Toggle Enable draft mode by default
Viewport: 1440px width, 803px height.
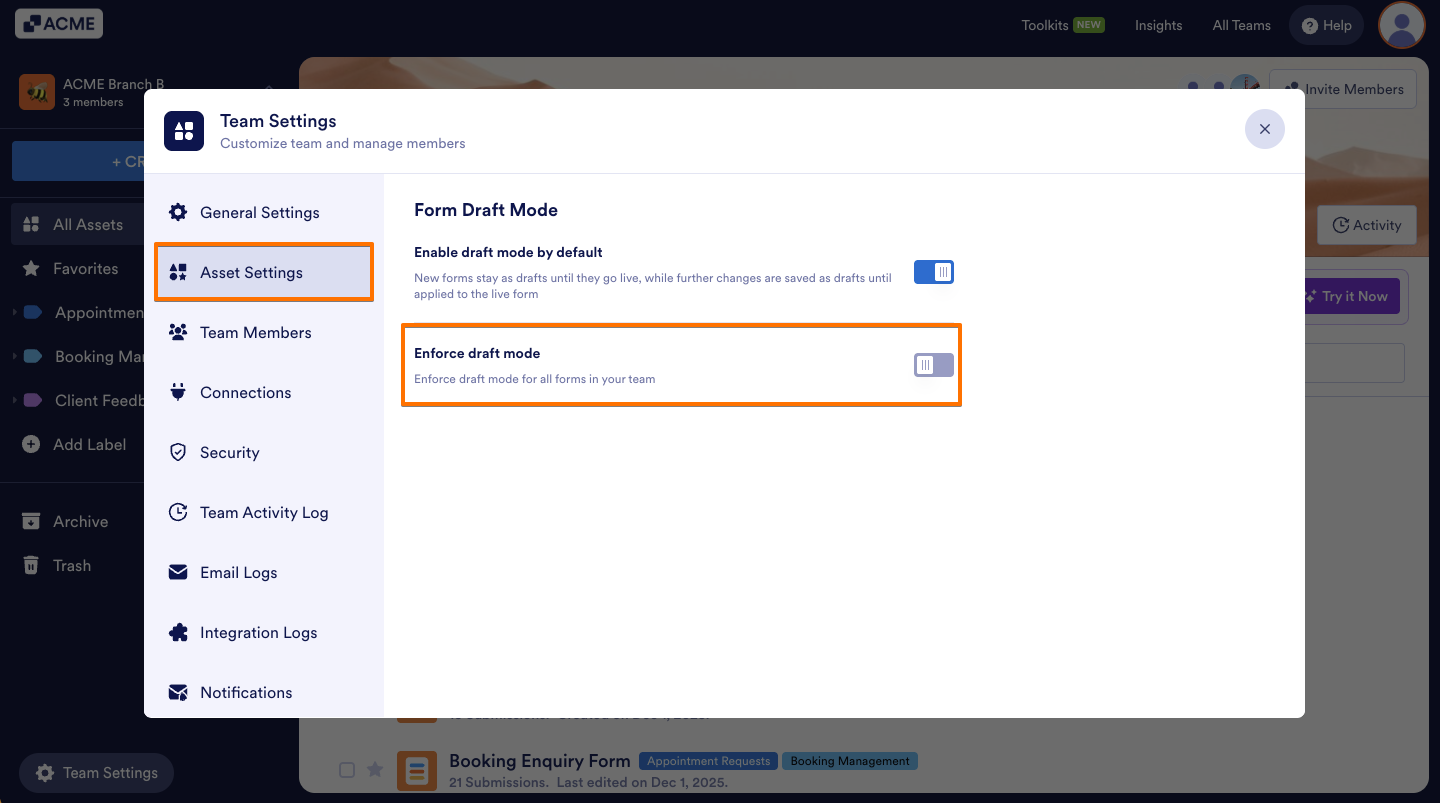click(934, 272)
